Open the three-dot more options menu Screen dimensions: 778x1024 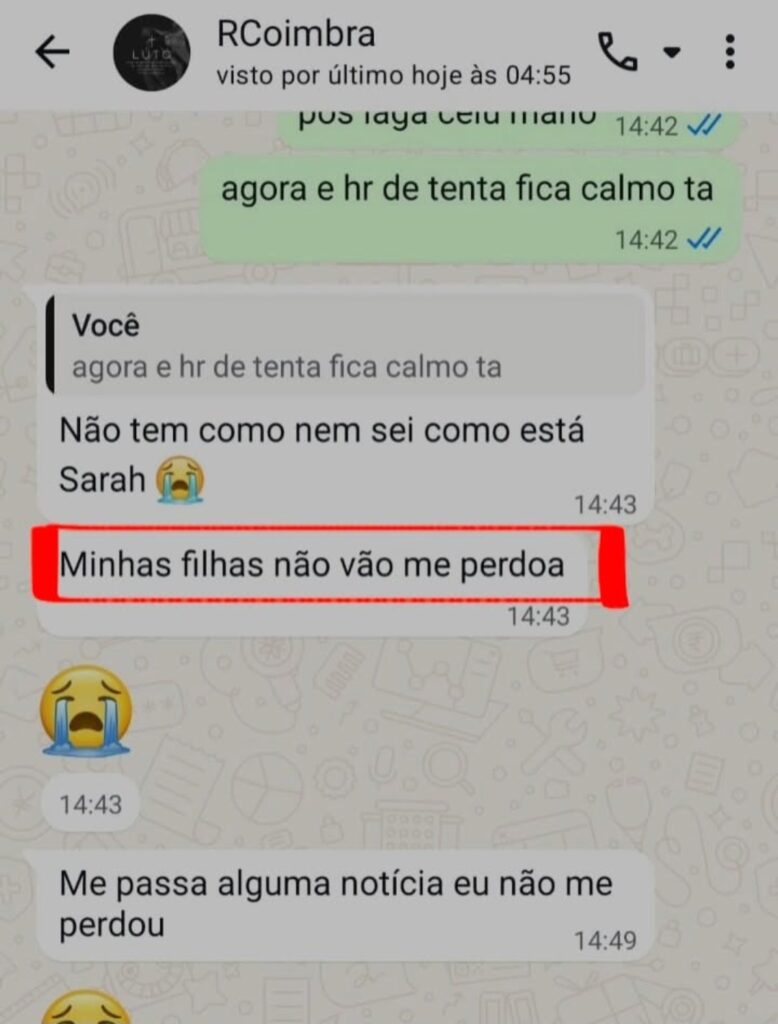730,52
